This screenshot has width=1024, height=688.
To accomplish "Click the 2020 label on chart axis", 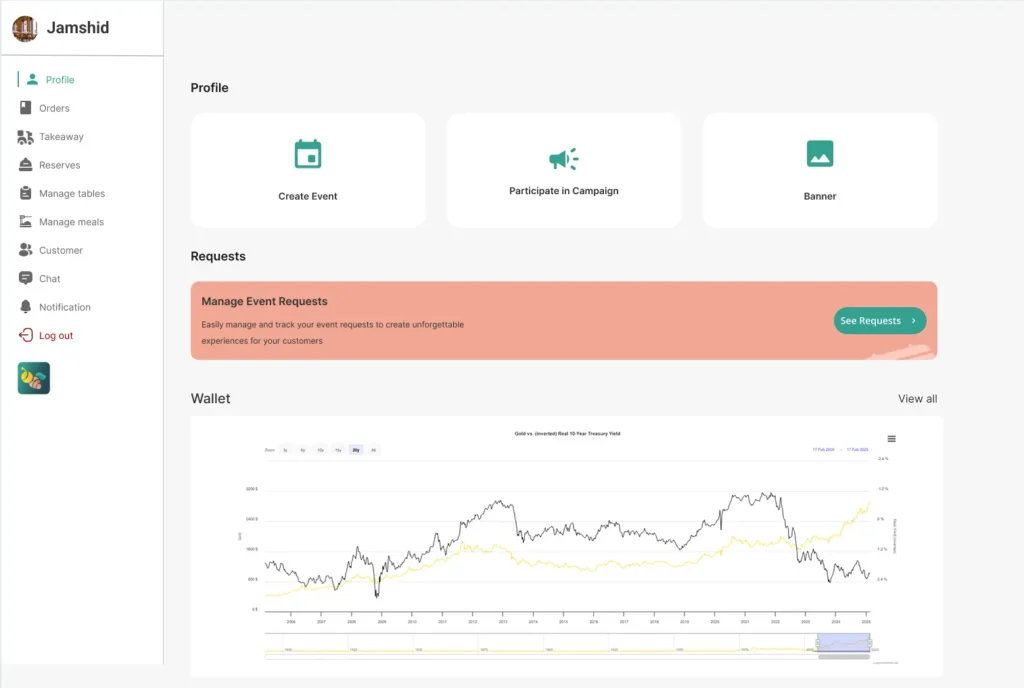I will (714, 622).
